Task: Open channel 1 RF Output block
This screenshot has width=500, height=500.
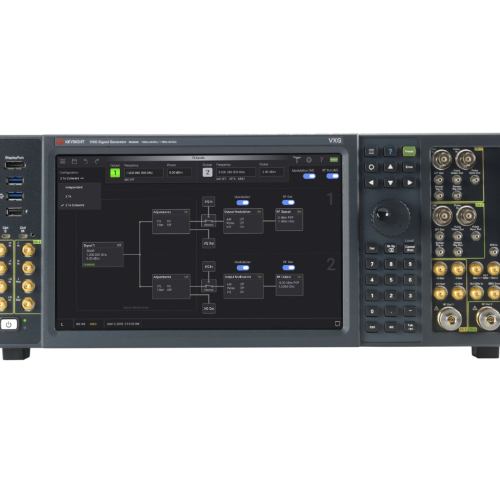Action: point(289,220)
